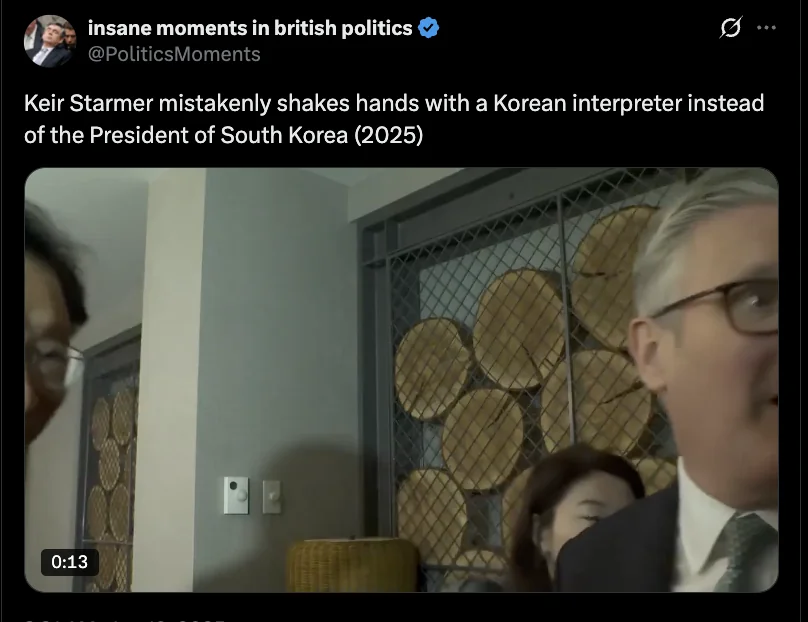Viewport: 808px width, 622px height.
Task: Click the blue verified checkmark badge
Action: coord(428,28)
